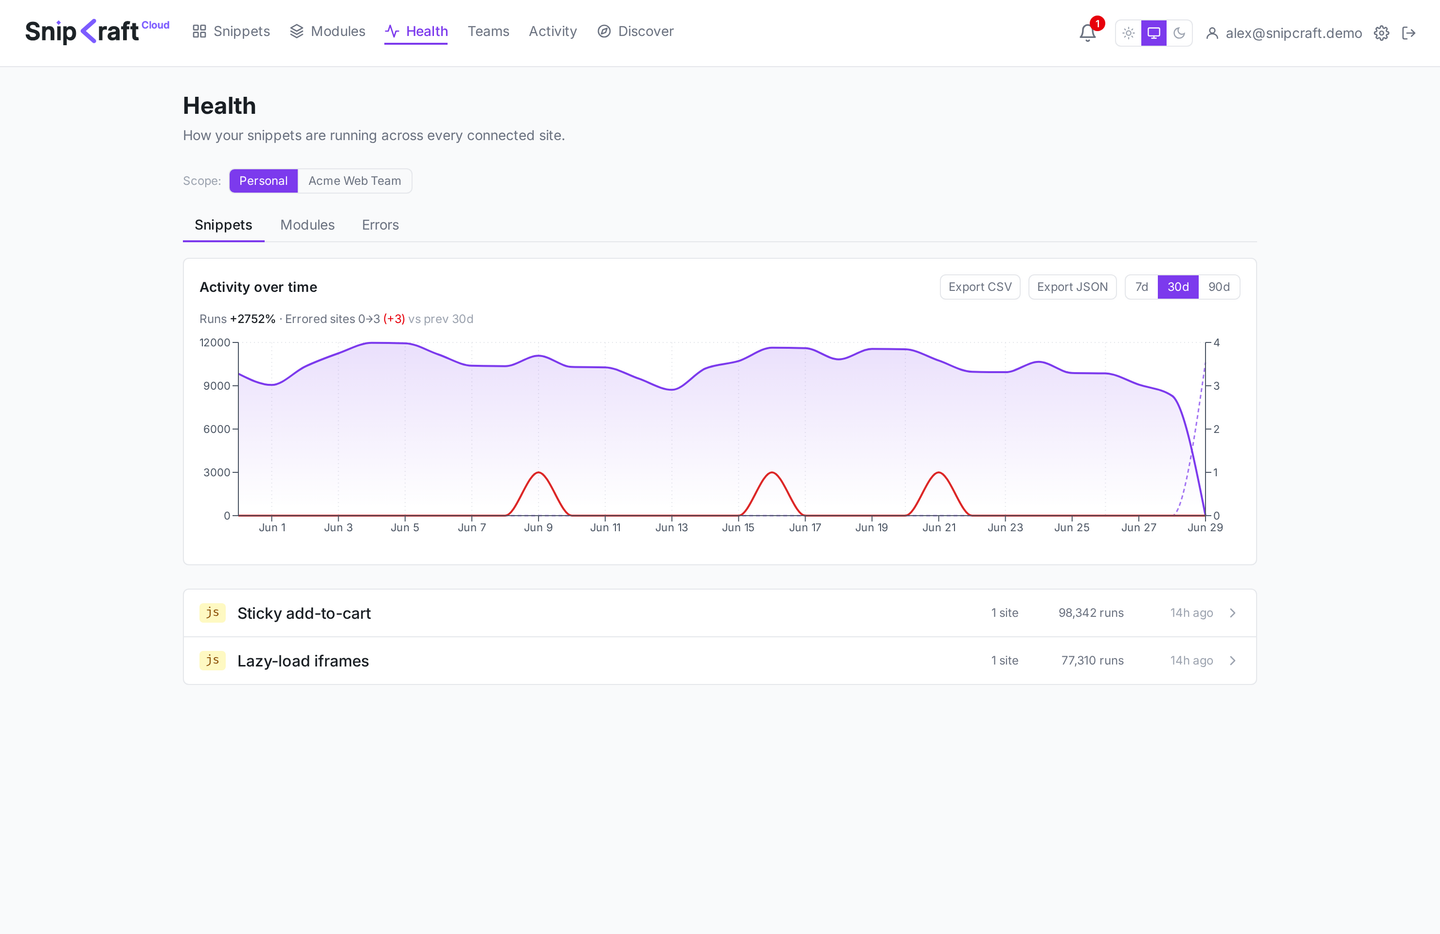The height and width of the screenshot is (934, 1440).
Task: Export chart data as CSV
Action: (980, 287)
